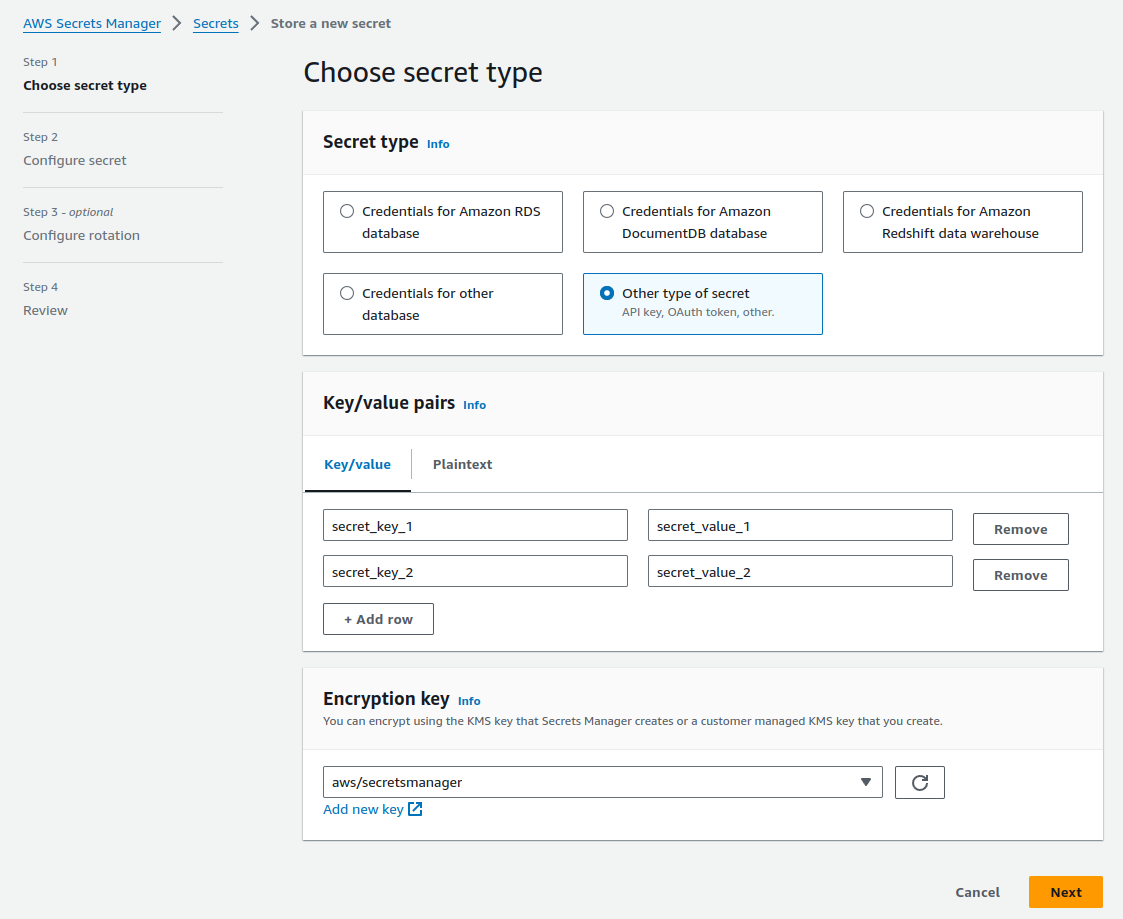Image resolution: width=1123 pixels, height=919 pixels.
Task: Click Step 1 Choose secret type in sidebar
Action: pyautogui.click(x=85, y=85)
